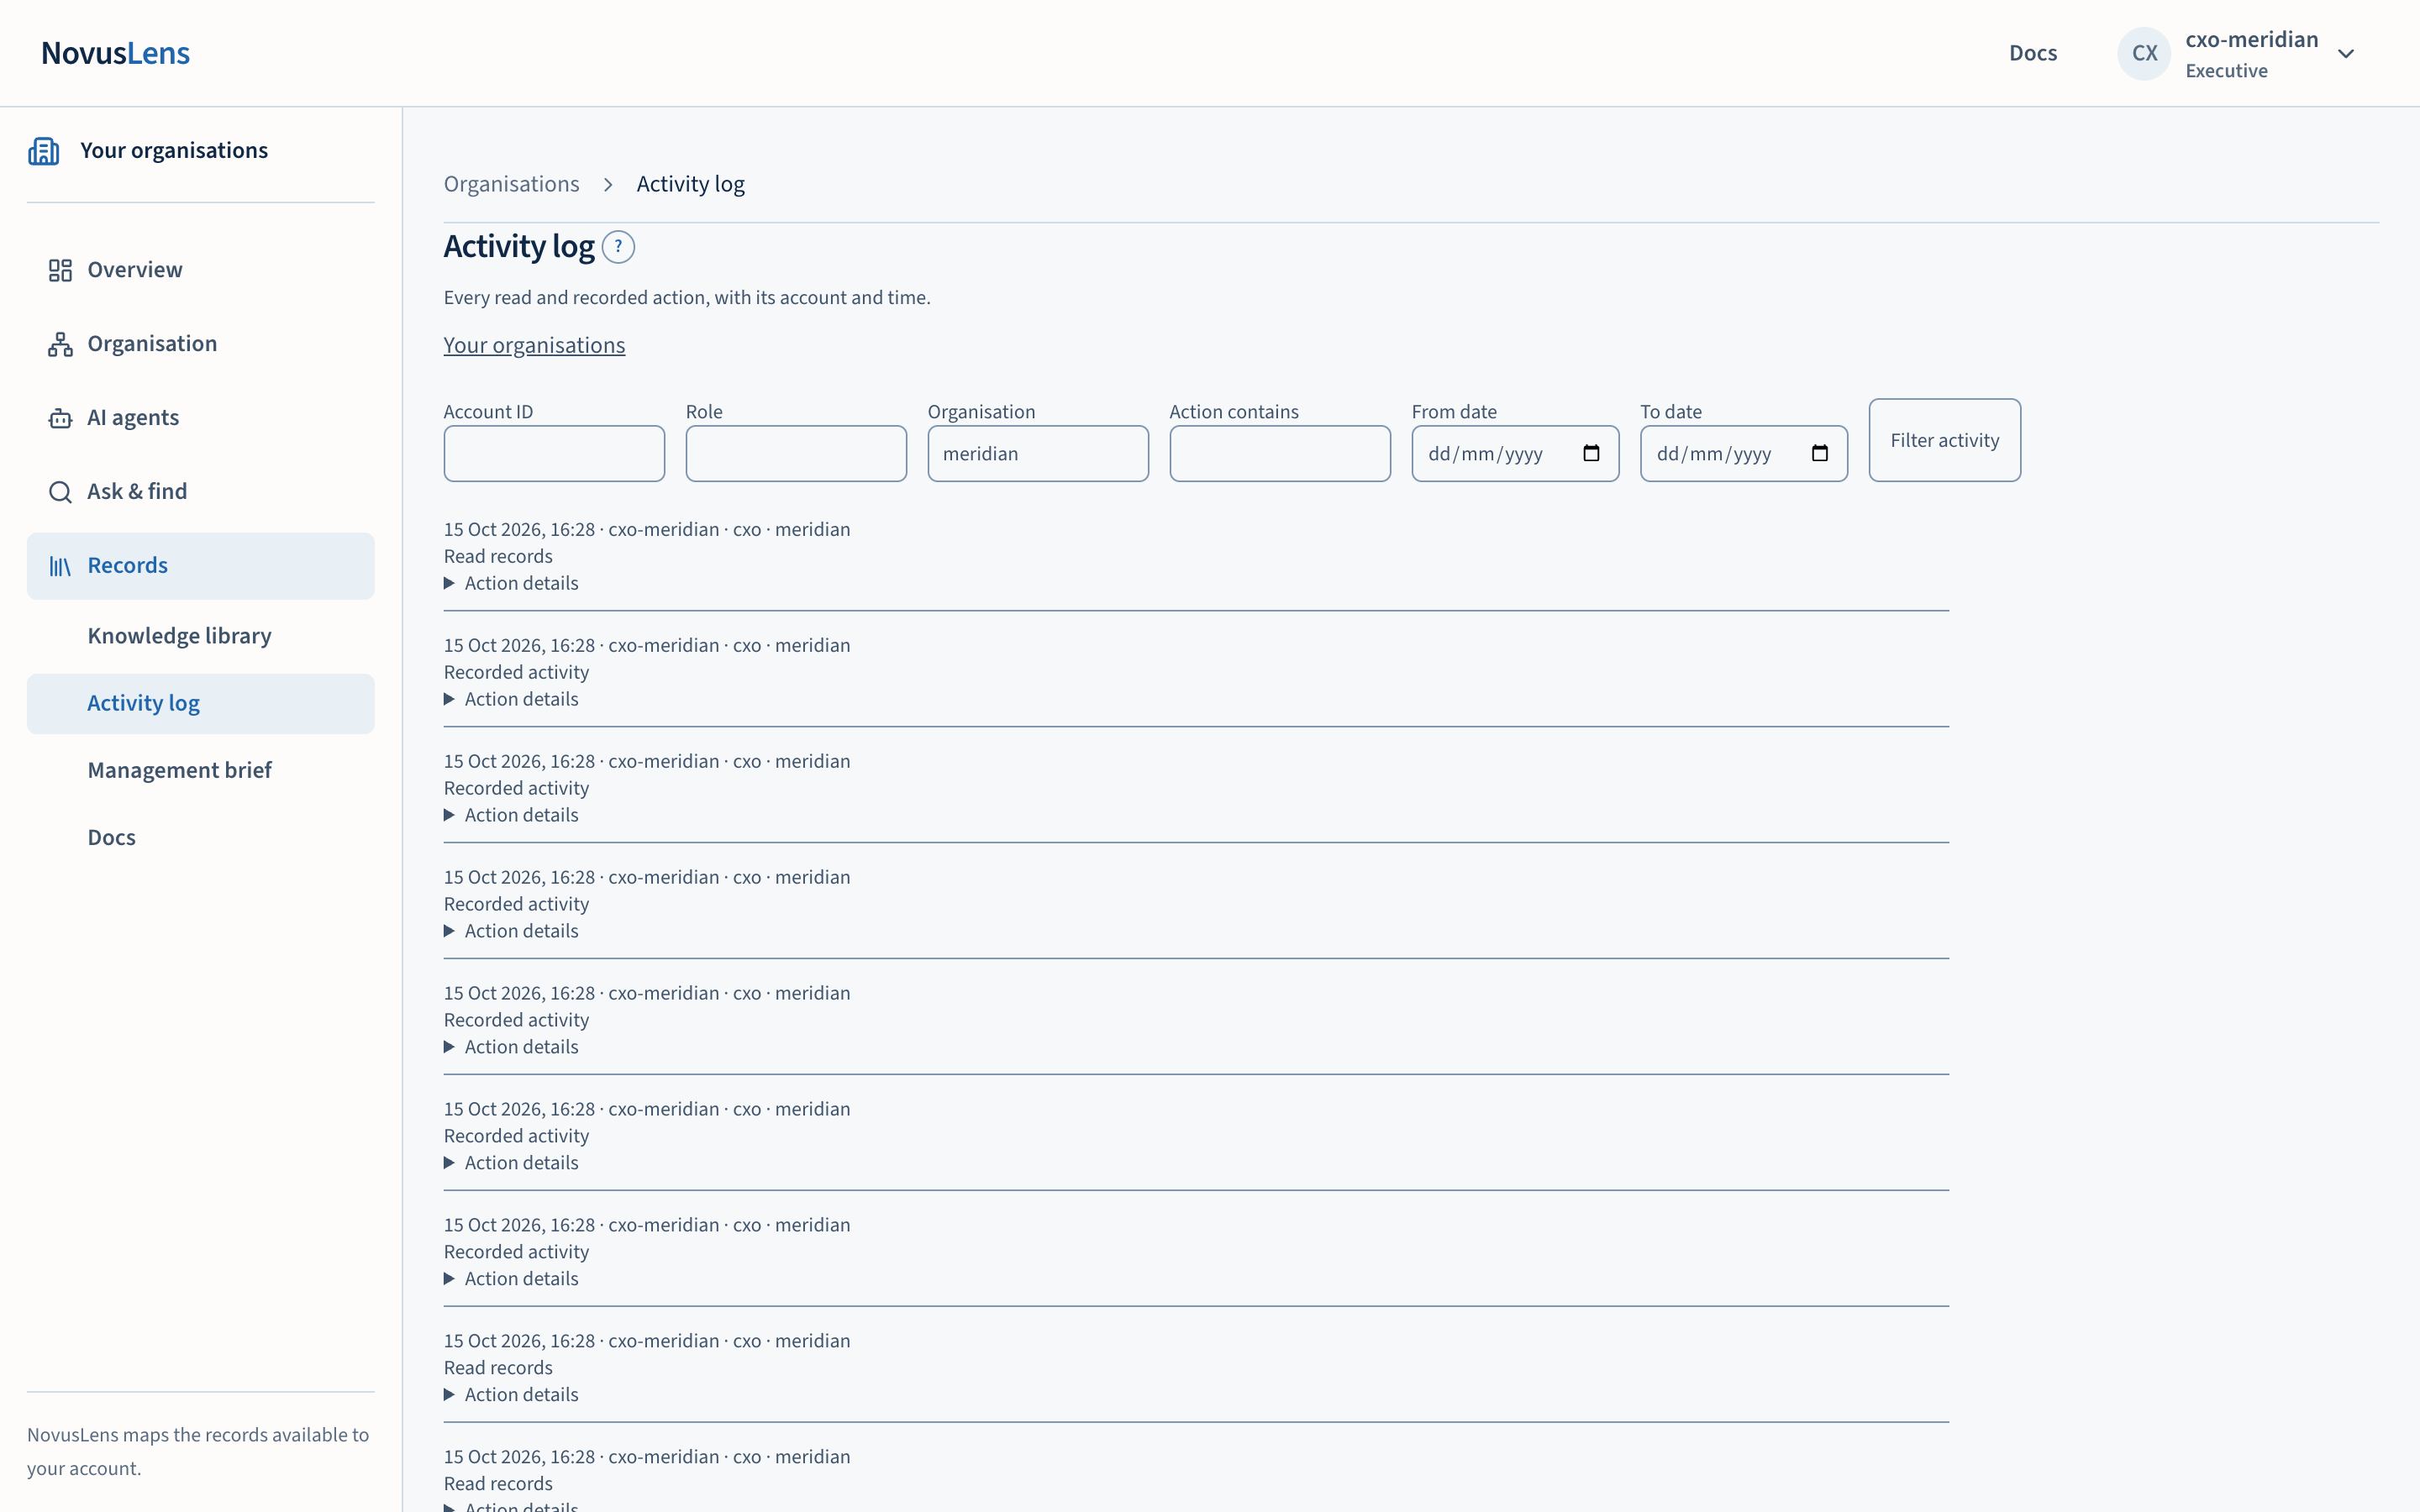Focus the Role filter field
2420x1512 pixels.
[796, 454]
